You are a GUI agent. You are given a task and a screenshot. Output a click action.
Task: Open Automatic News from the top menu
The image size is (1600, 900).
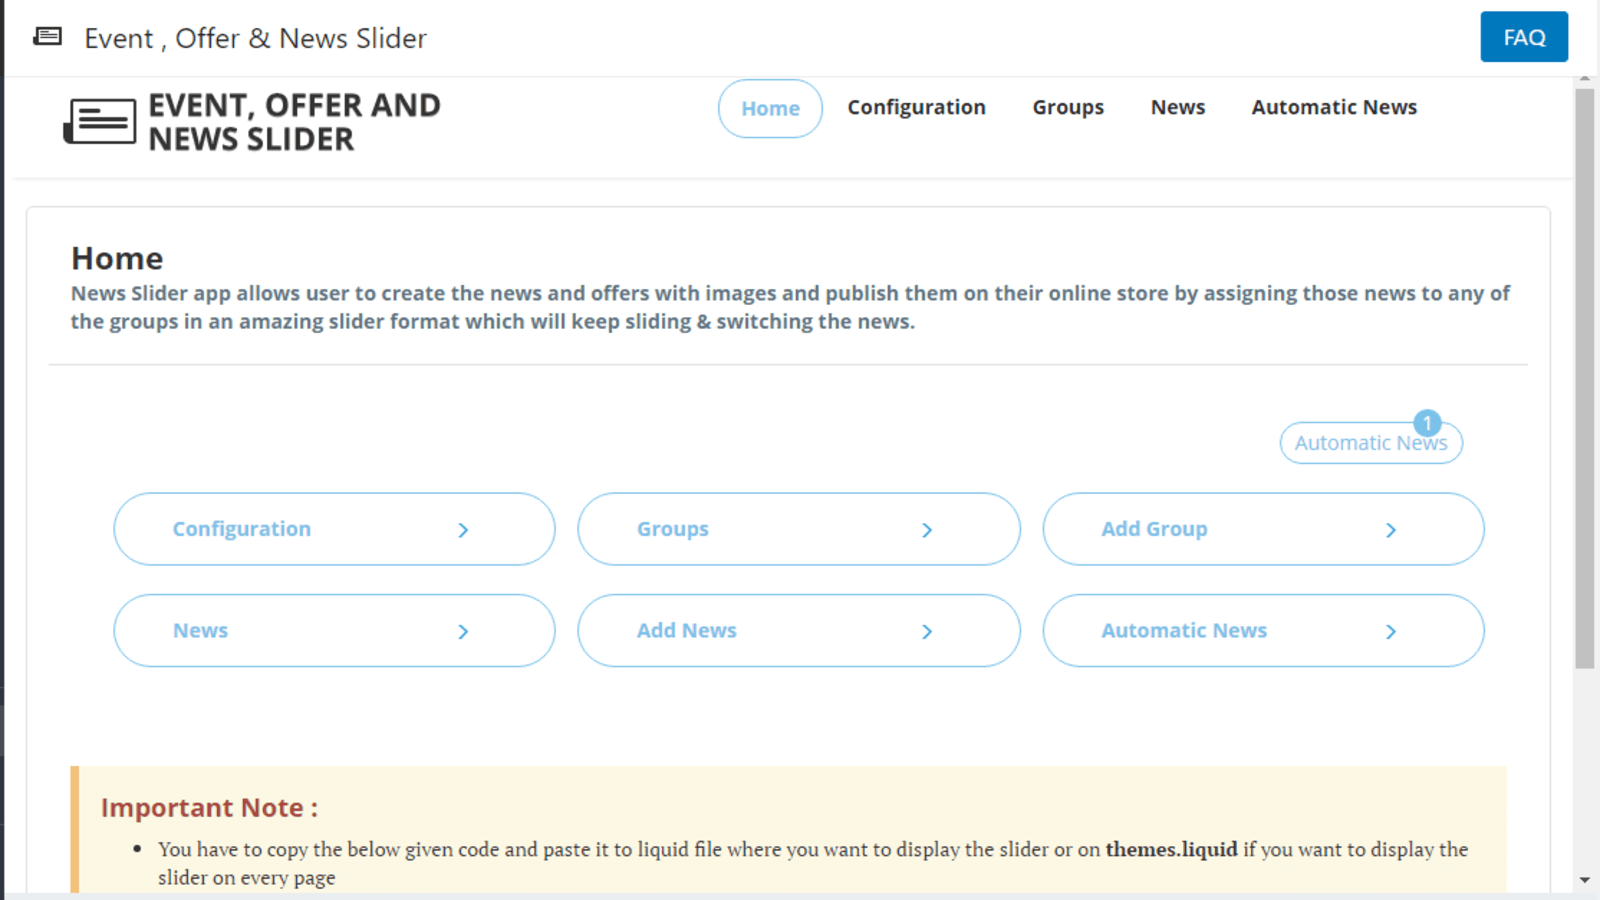click(1333, 107)
